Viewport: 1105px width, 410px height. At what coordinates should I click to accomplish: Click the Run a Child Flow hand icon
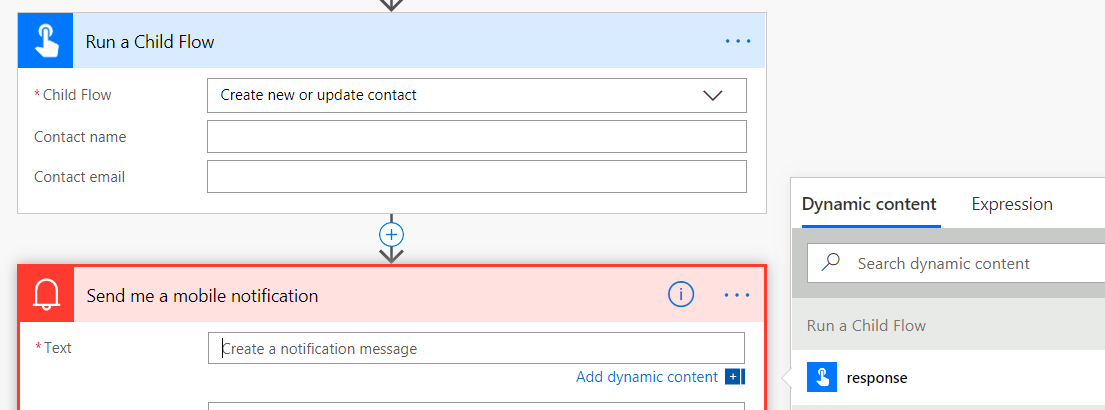tap(45, 41)
